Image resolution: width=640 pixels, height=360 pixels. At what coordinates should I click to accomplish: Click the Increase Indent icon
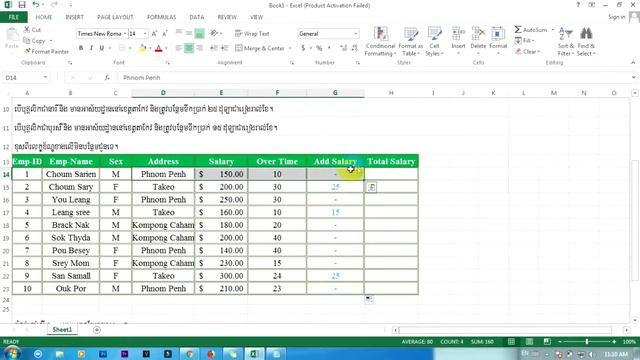click(x=224, y=48)
